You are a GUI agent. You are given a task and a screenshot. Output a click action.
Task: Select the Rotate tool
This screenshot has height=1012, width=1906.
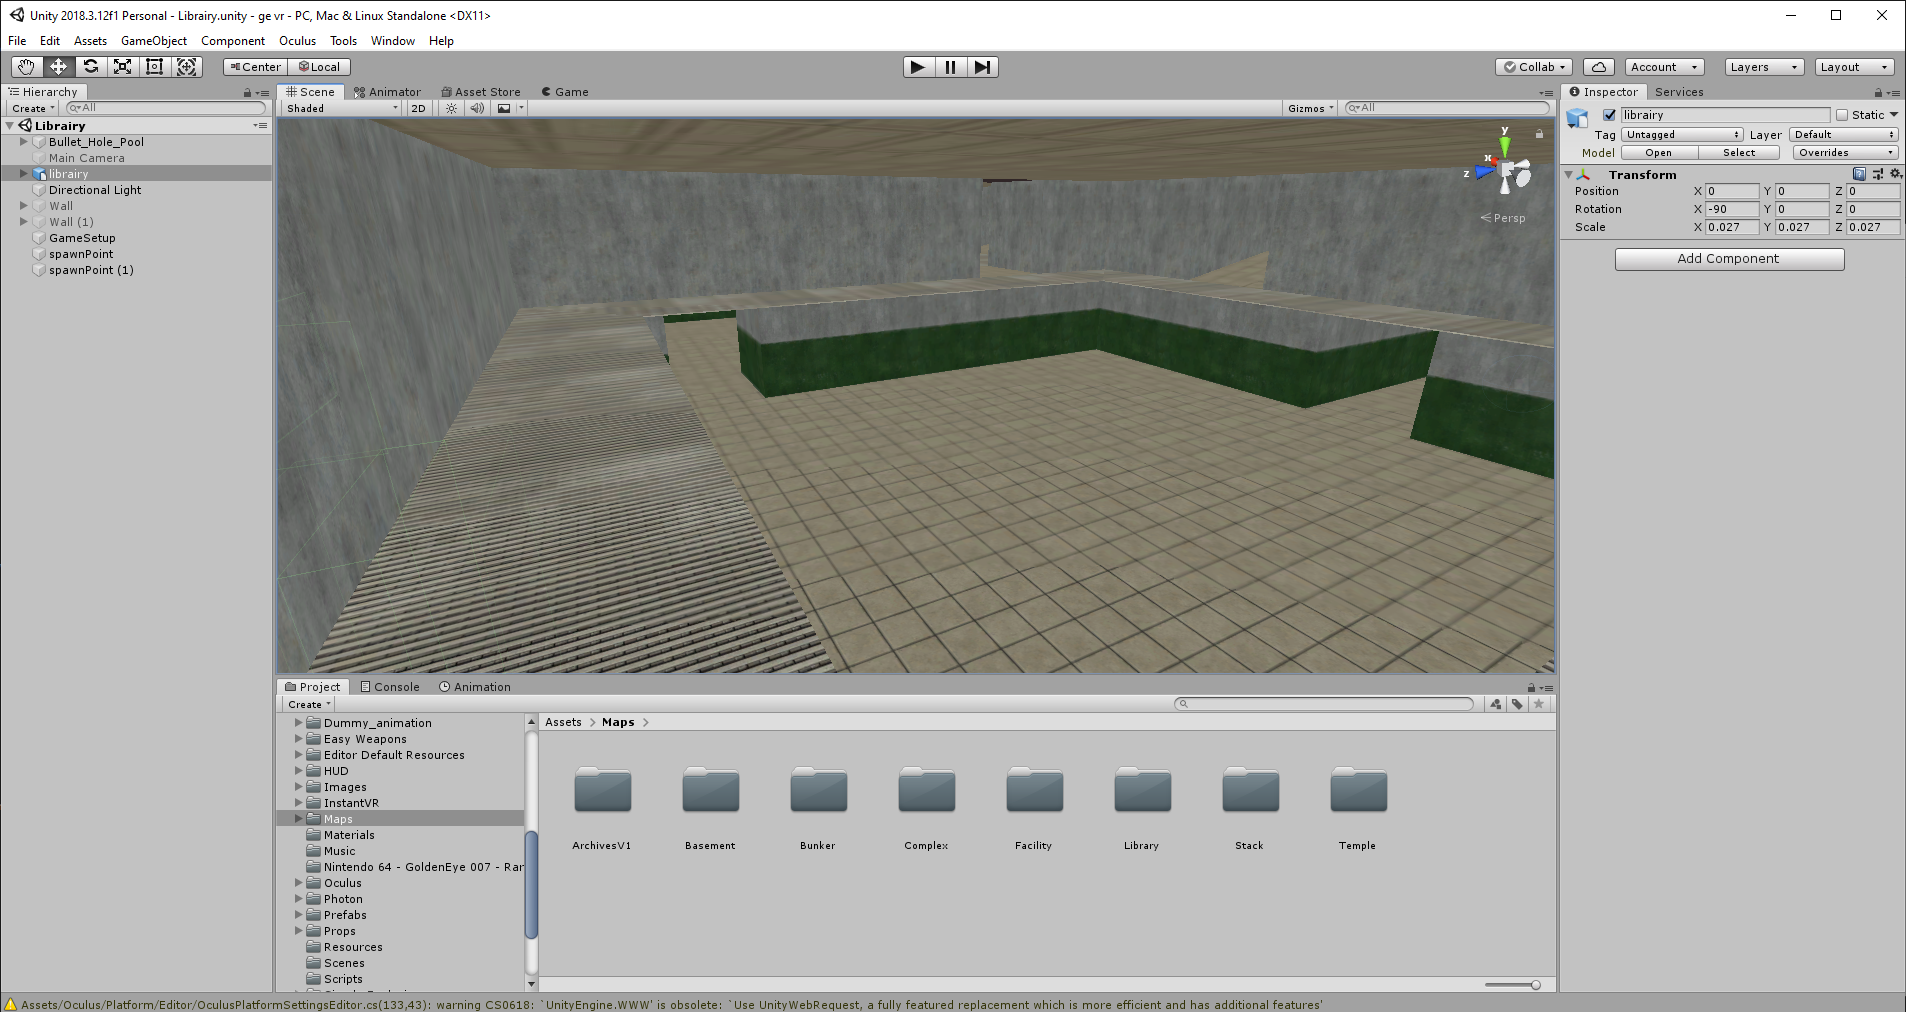pos(91,67)
